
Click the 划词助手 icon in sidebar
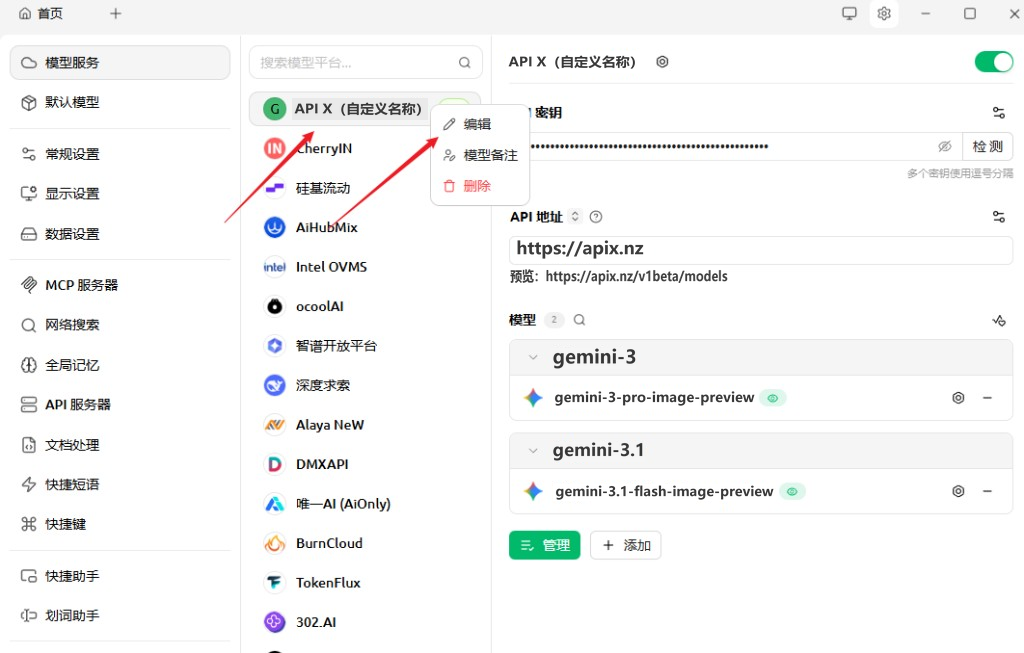pos(29,616)
